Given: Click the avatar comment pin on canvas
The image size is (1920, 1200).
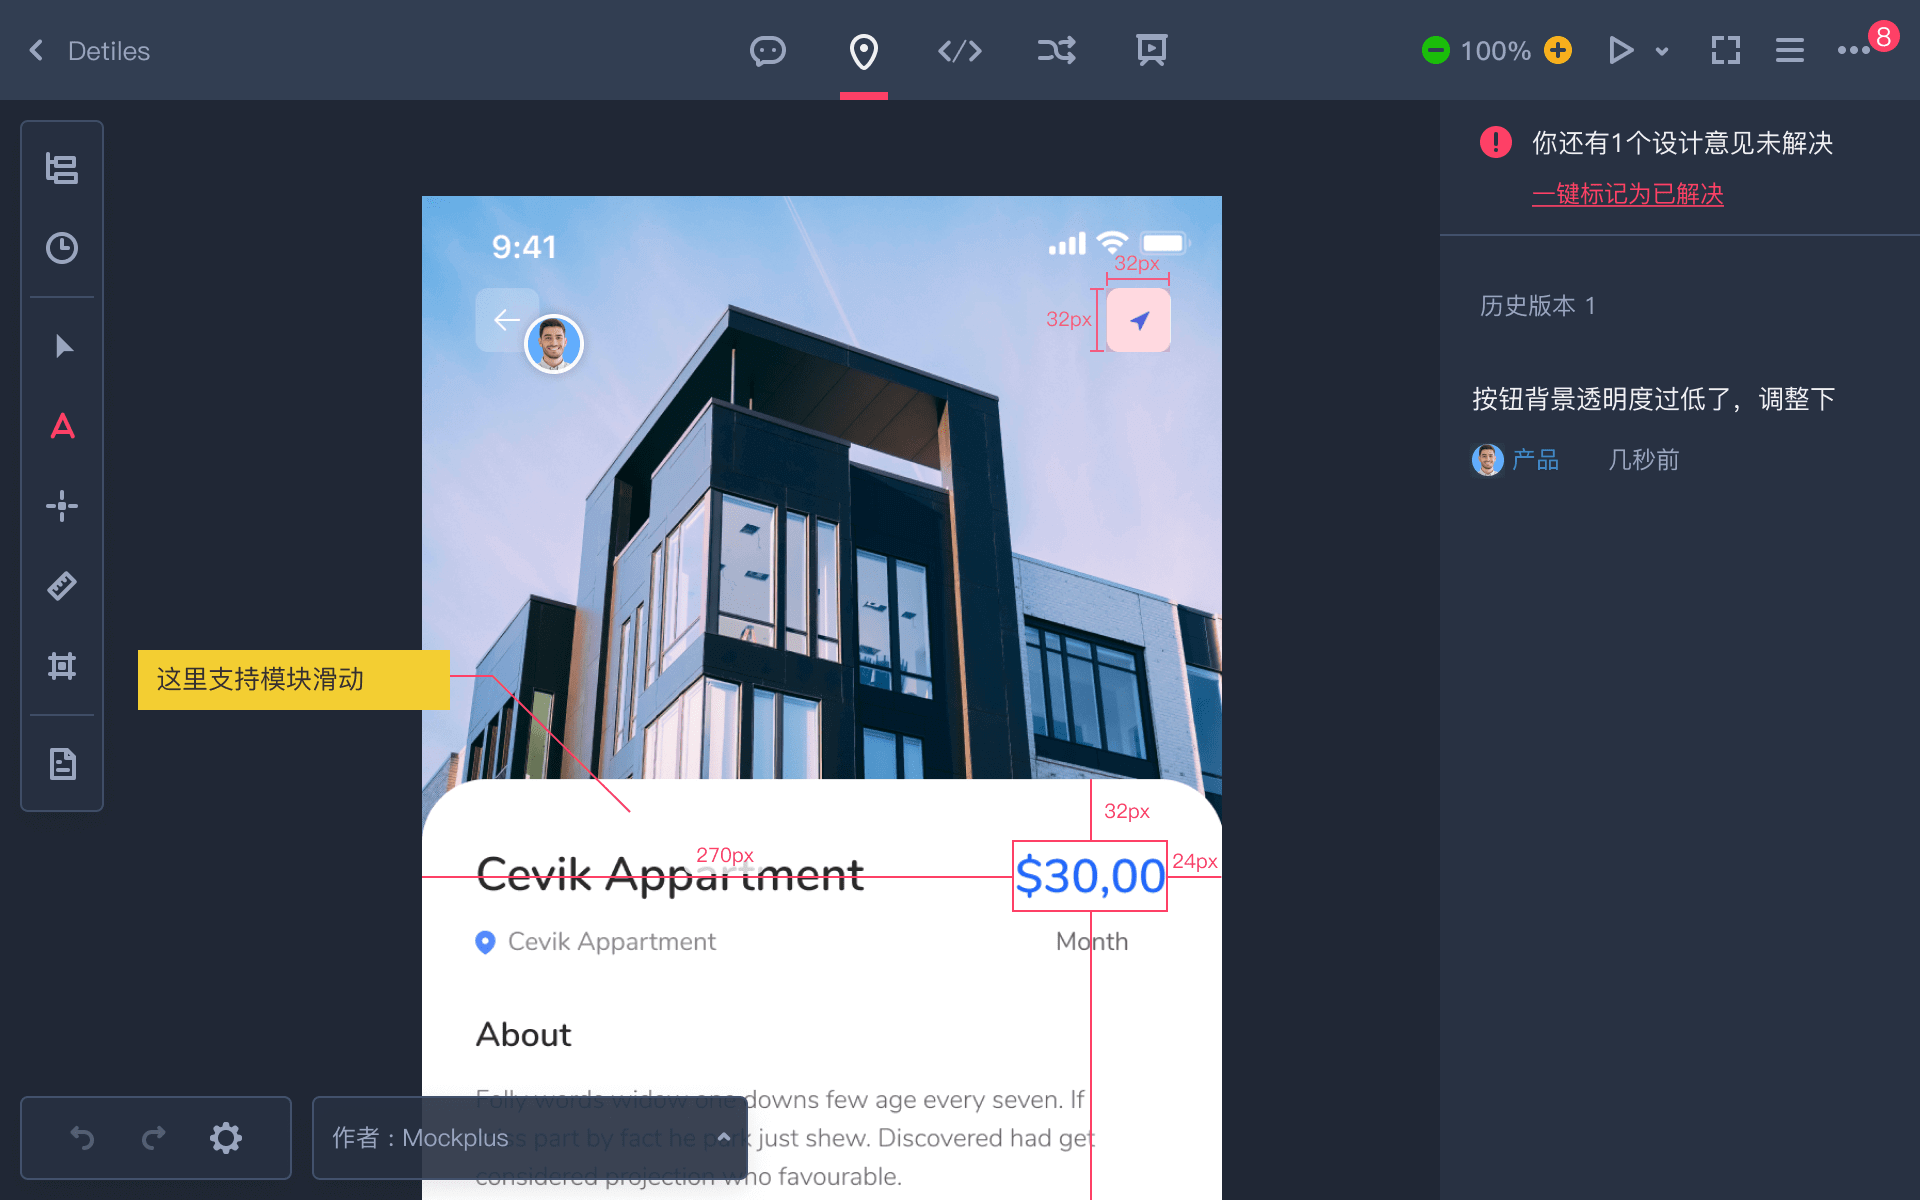Looking at the screenshot, I should 554,344.
